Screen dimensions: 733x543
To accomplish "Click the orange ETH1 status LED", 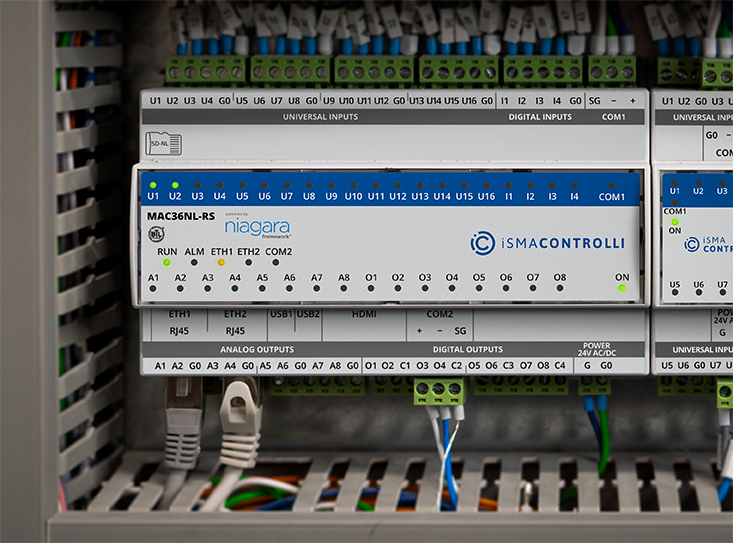I will 221,263.
